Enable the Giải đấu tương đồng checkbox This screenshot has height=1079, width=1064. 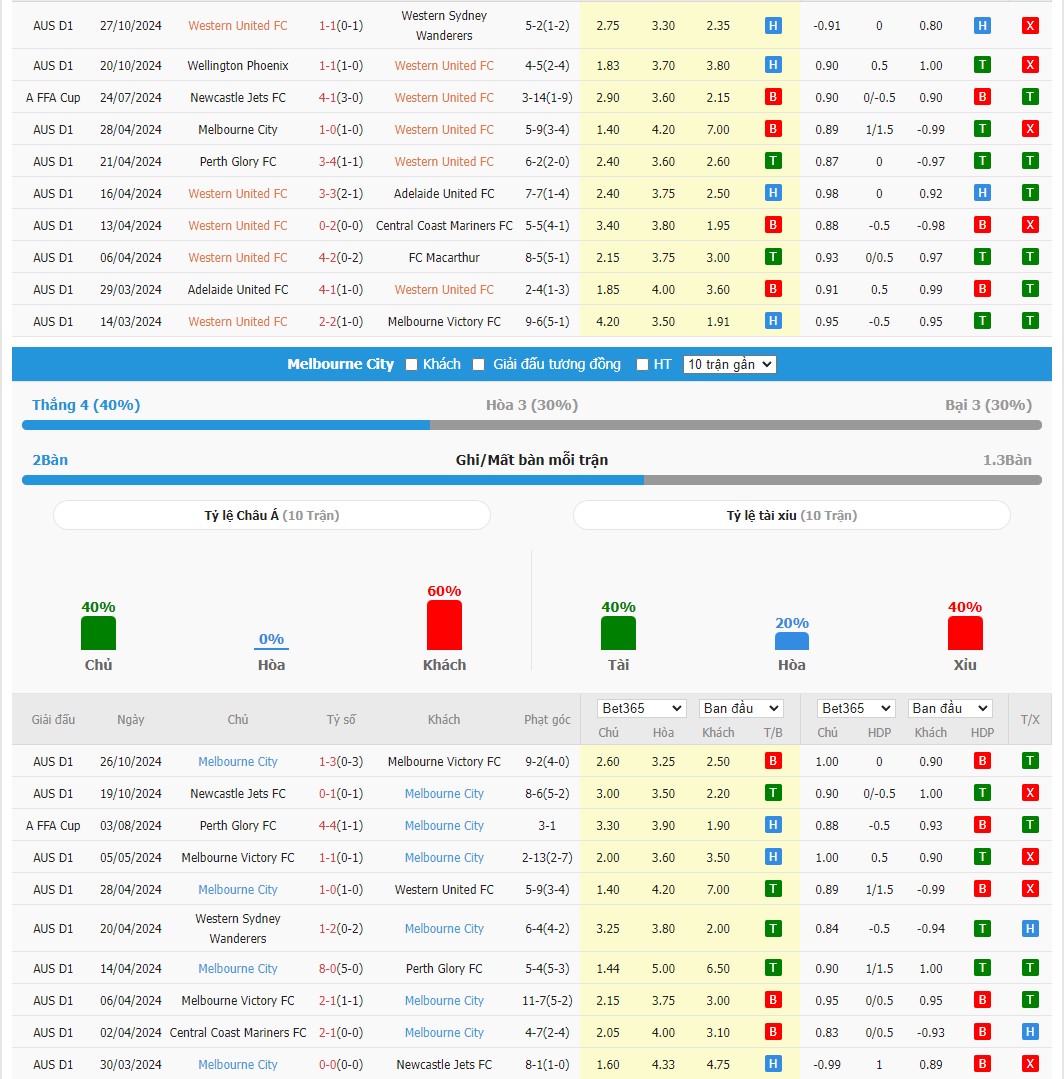point(478,365)
